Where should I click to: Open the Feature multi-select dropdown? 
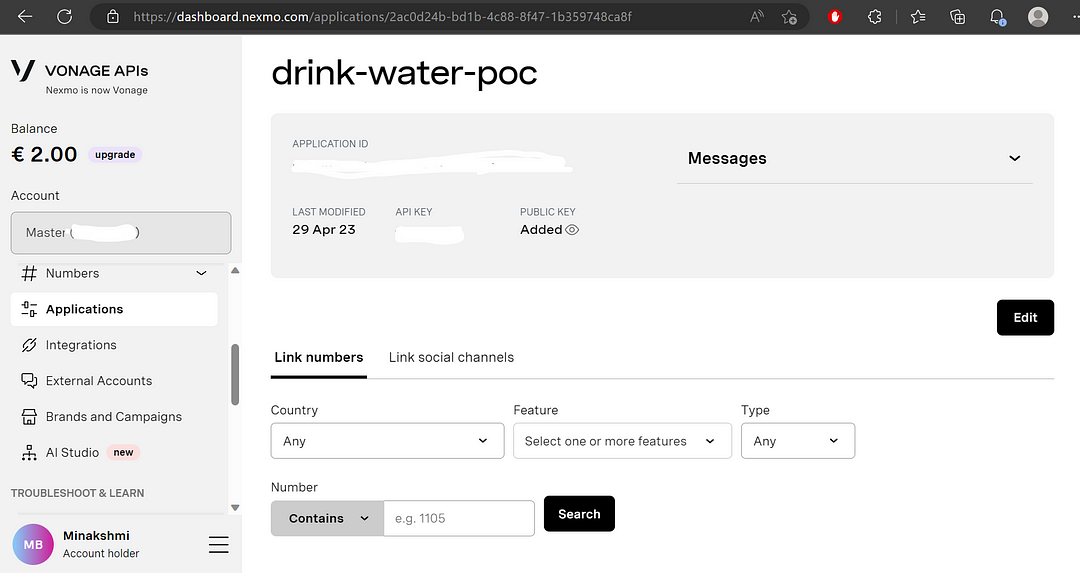pyautogui.click(x=622, y=441)
